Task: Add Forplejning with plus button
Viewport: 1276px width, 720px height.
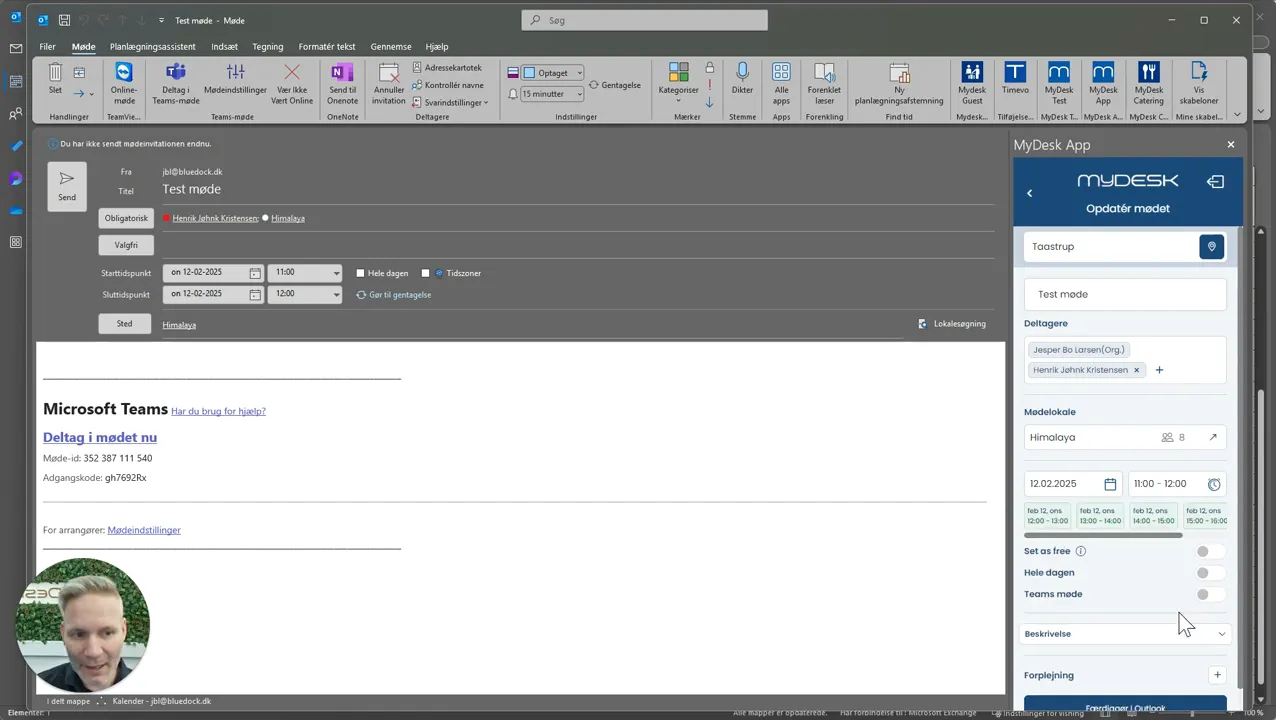Action: 1217,675
